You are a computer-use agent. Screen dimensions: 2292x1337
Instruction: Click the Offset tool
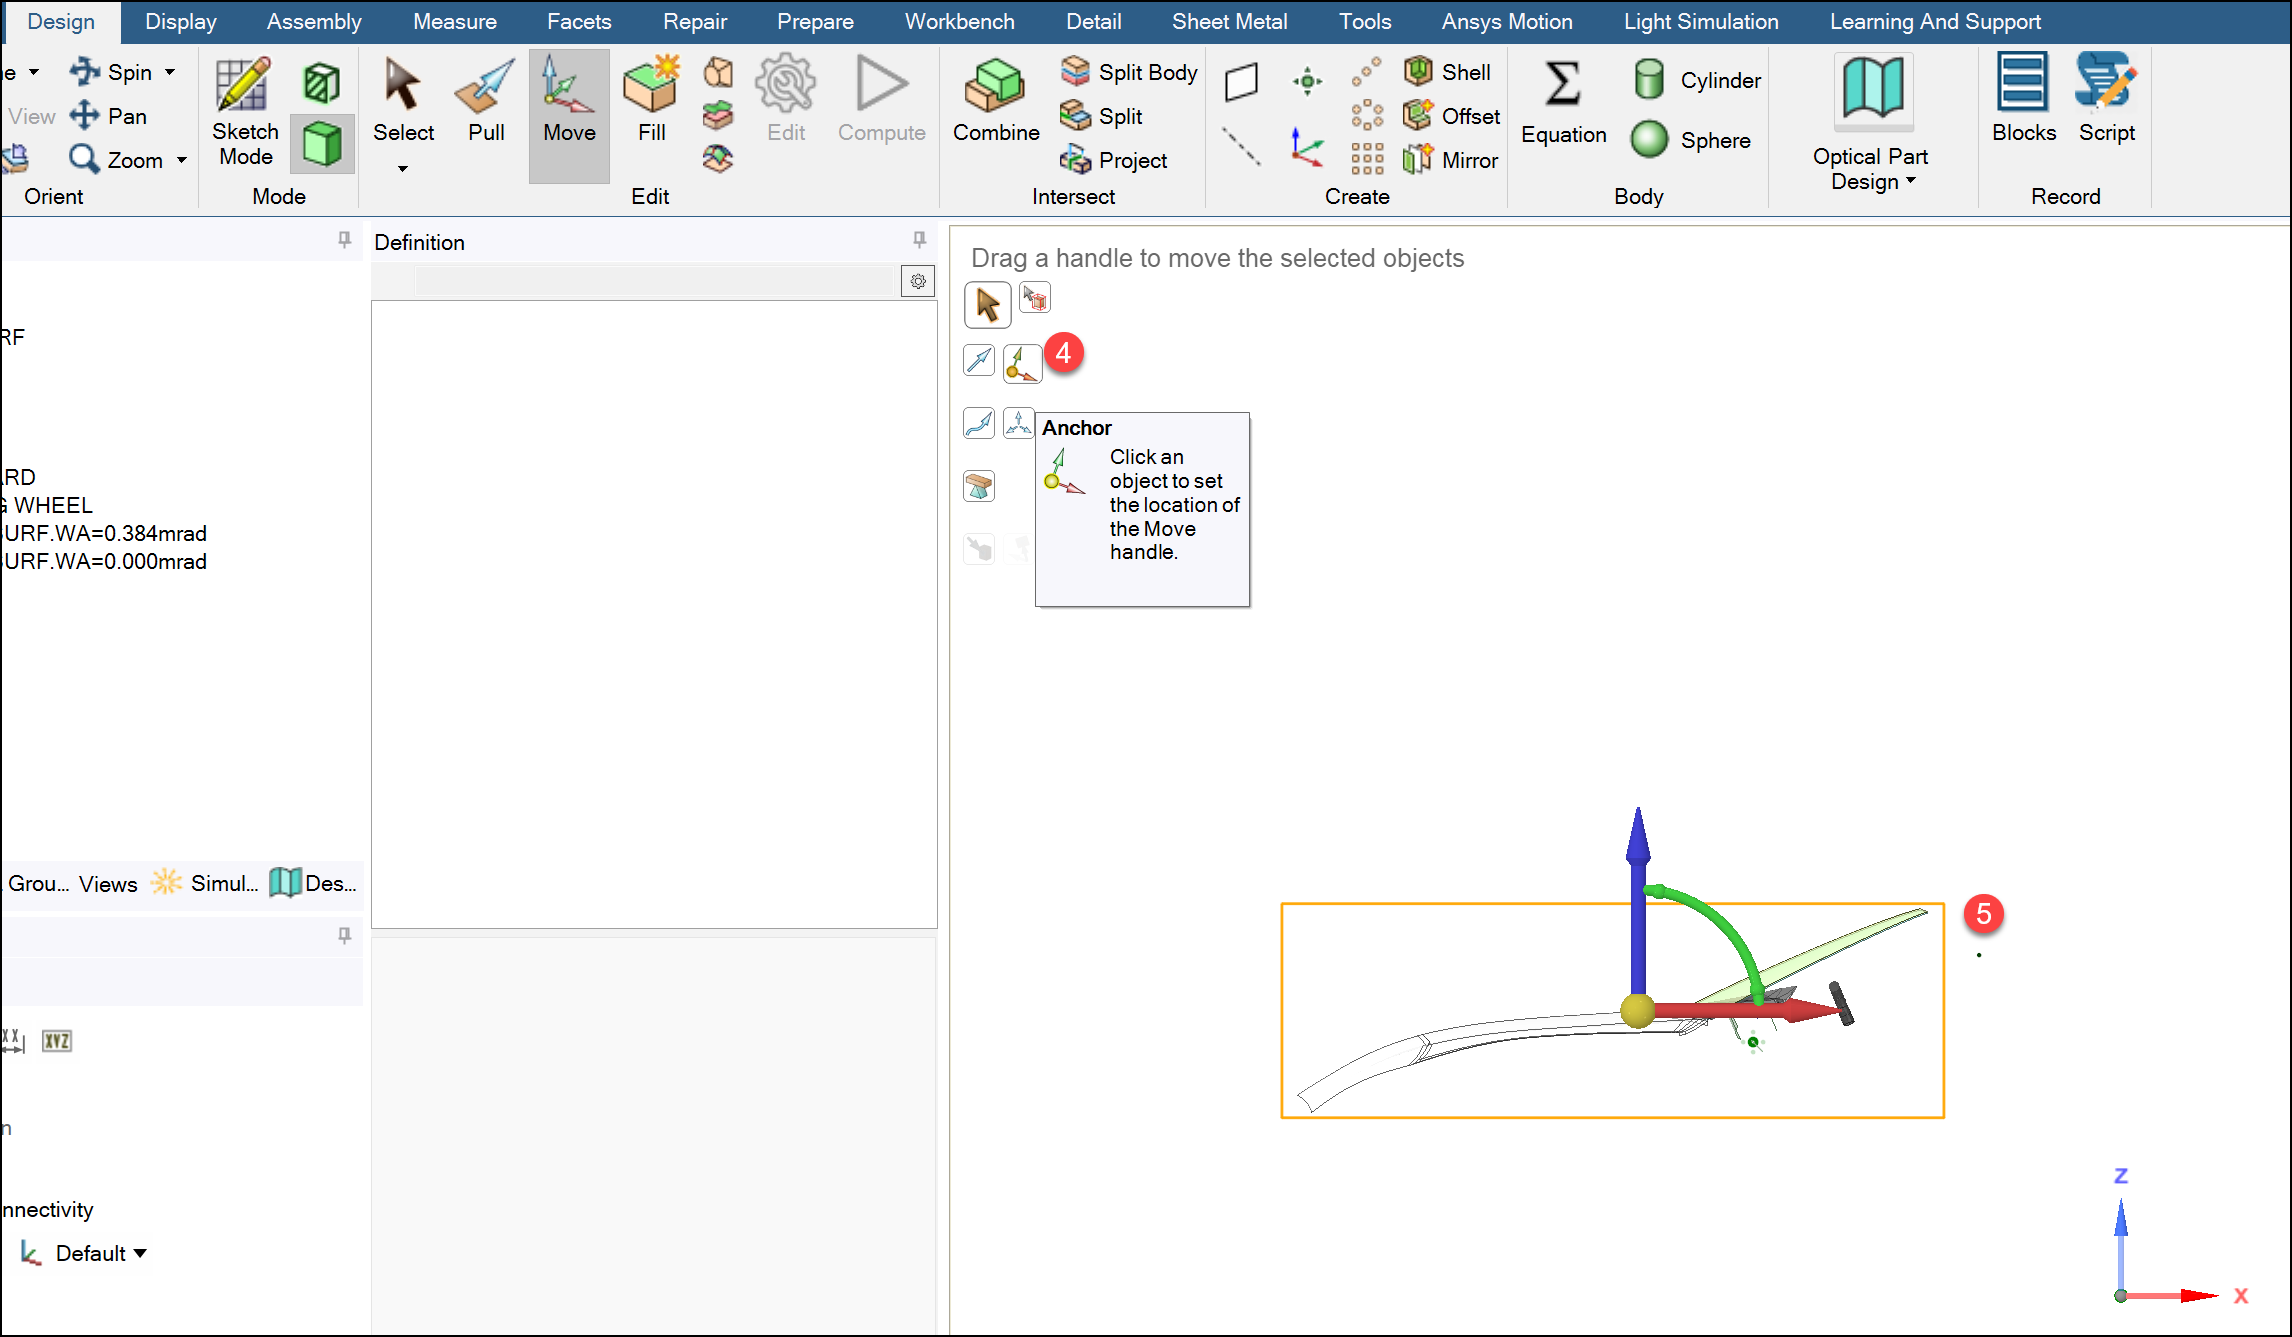(1452, 116)
